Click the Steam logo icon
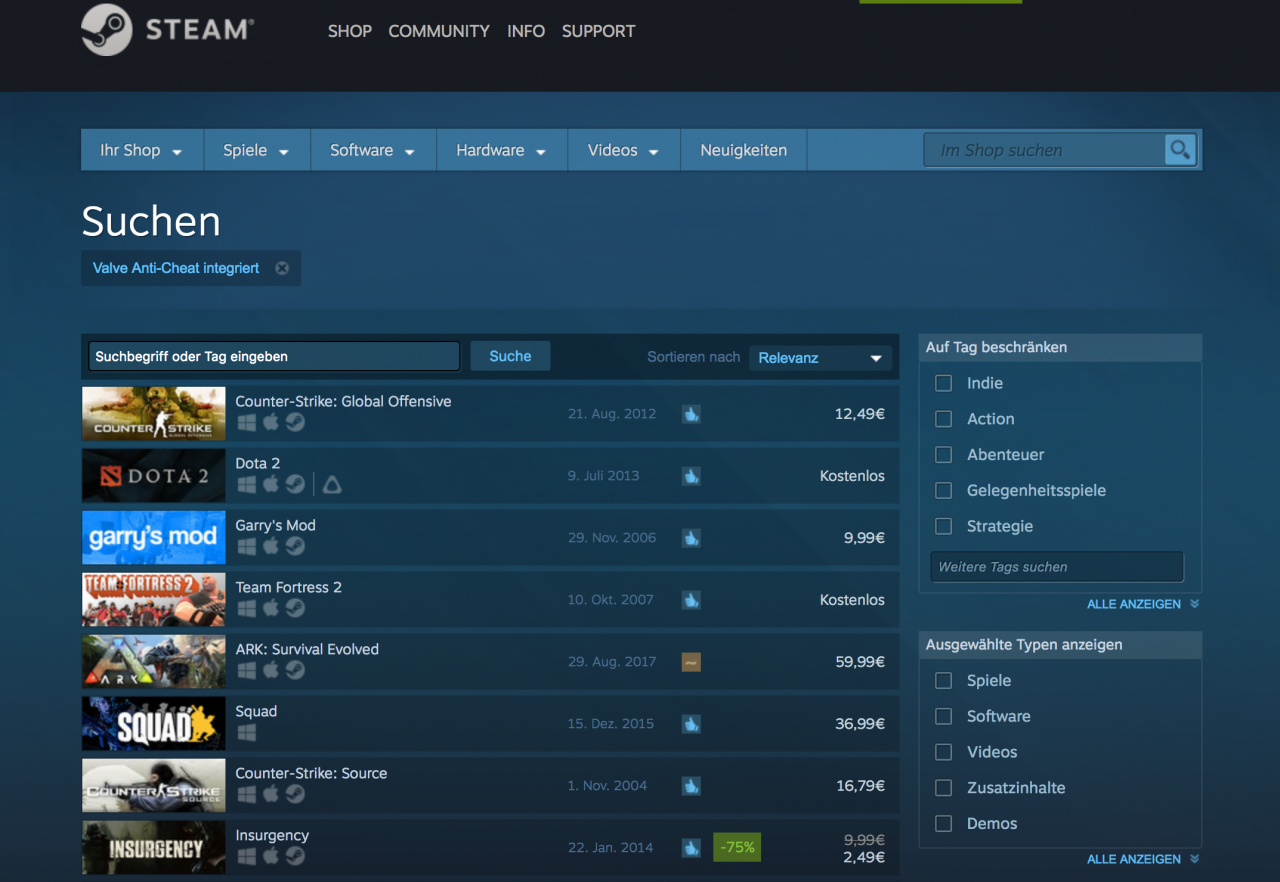1280x882 pixels. pyautogui.click(x=107, y=29)
